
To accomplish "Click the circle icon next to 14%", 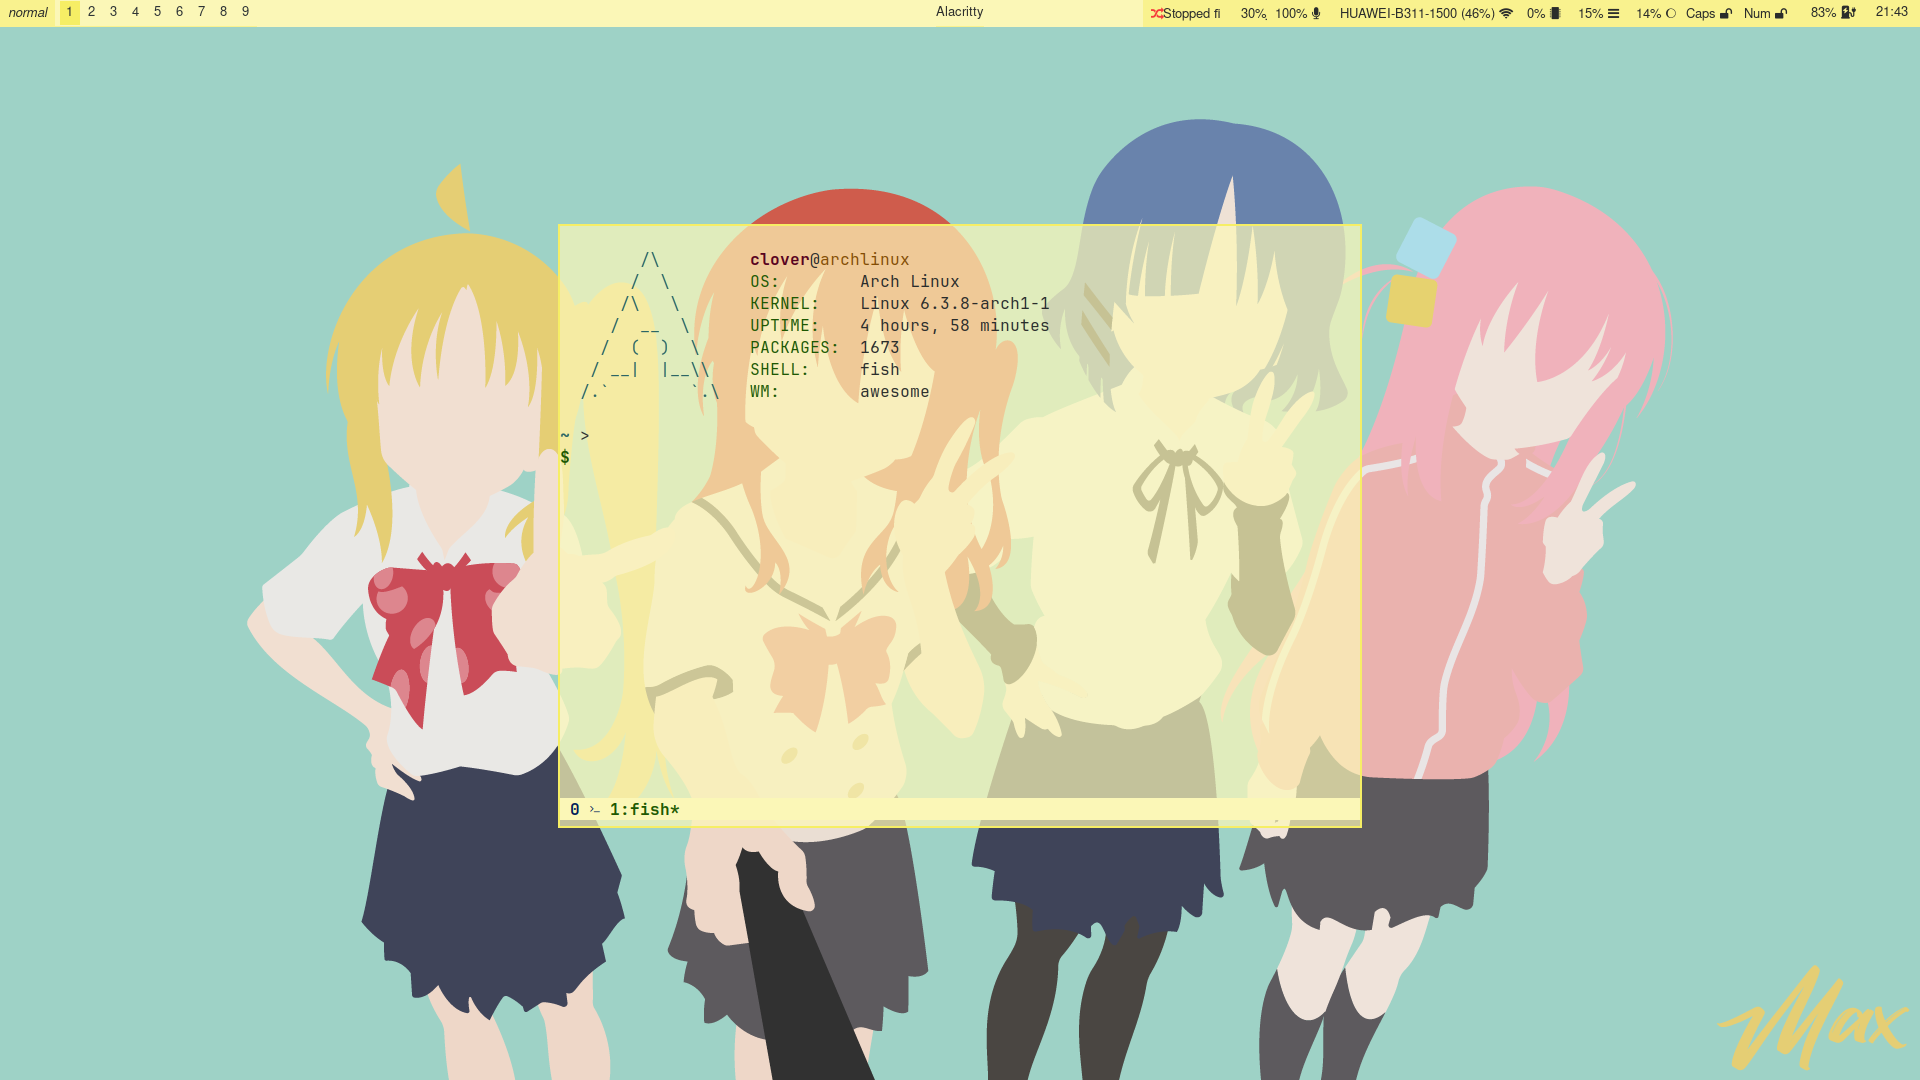I will pos(1670,13).
